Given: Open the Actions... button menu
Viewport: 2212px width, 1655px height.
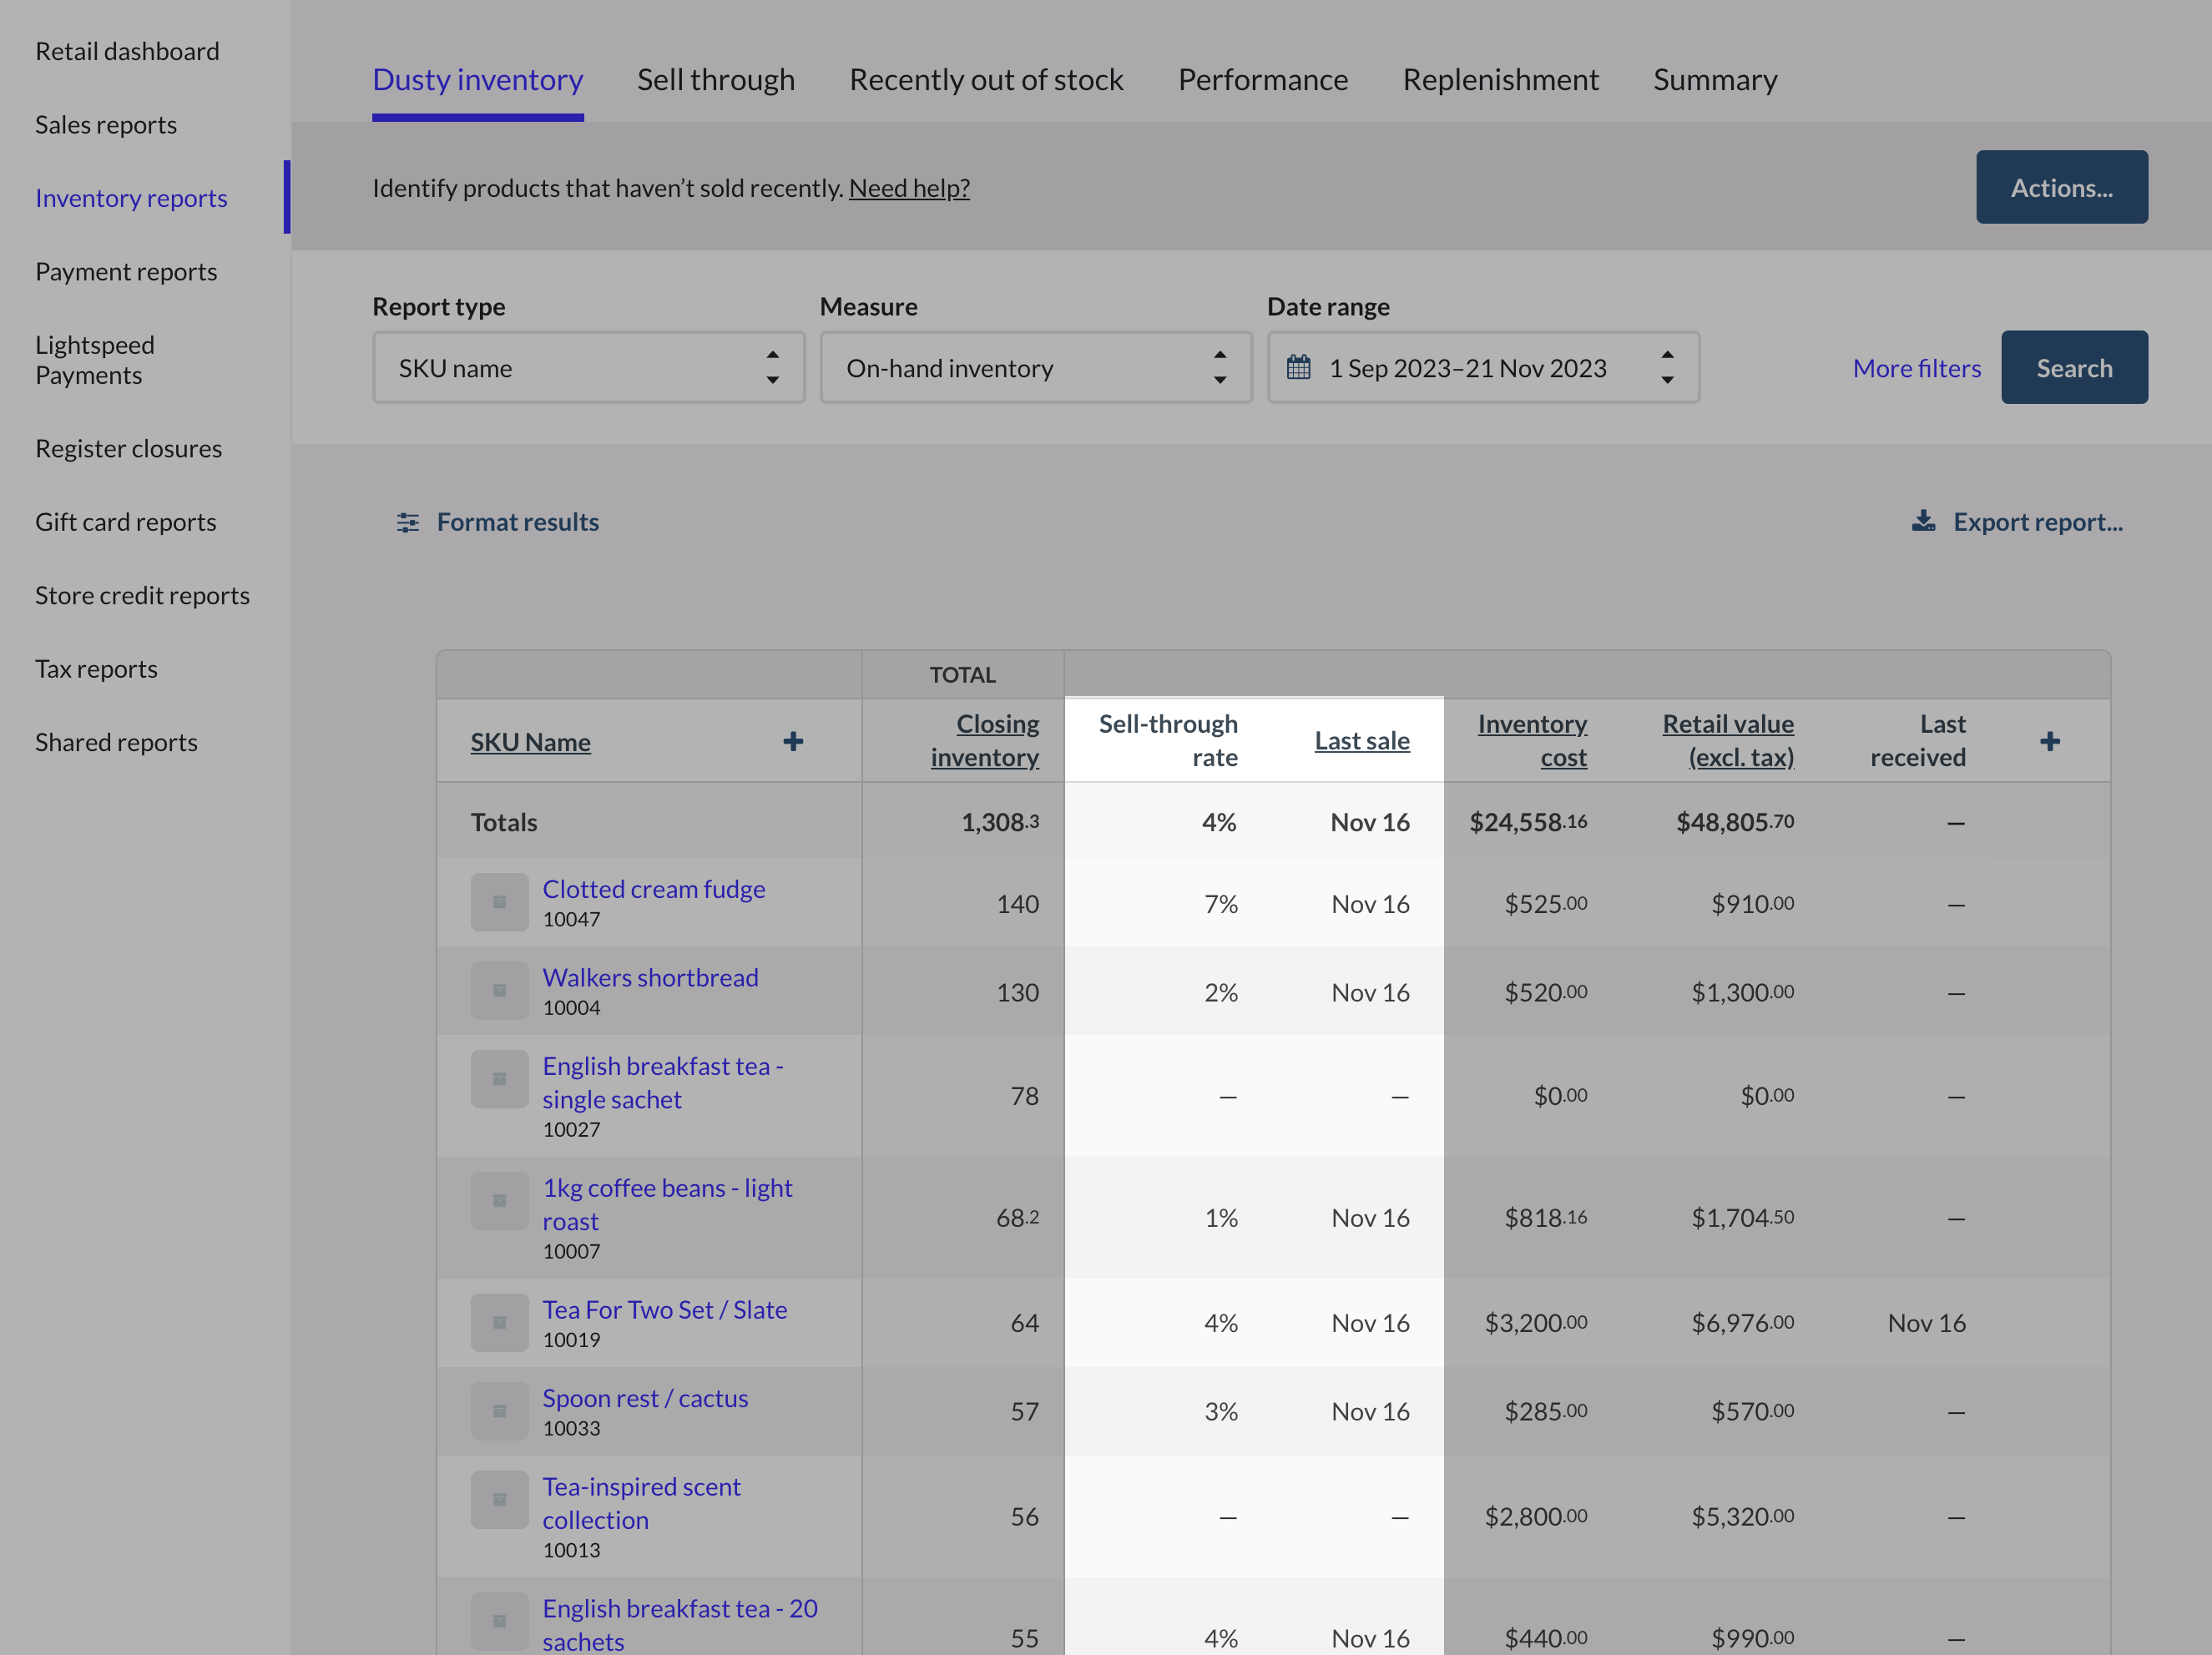Looking at the screenshot, I should click(2060, 188).
